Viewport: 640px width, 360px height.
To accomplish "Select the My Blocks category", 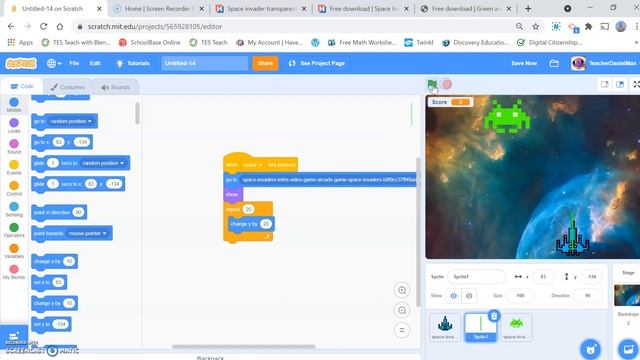I will click(x=14, y=272).
